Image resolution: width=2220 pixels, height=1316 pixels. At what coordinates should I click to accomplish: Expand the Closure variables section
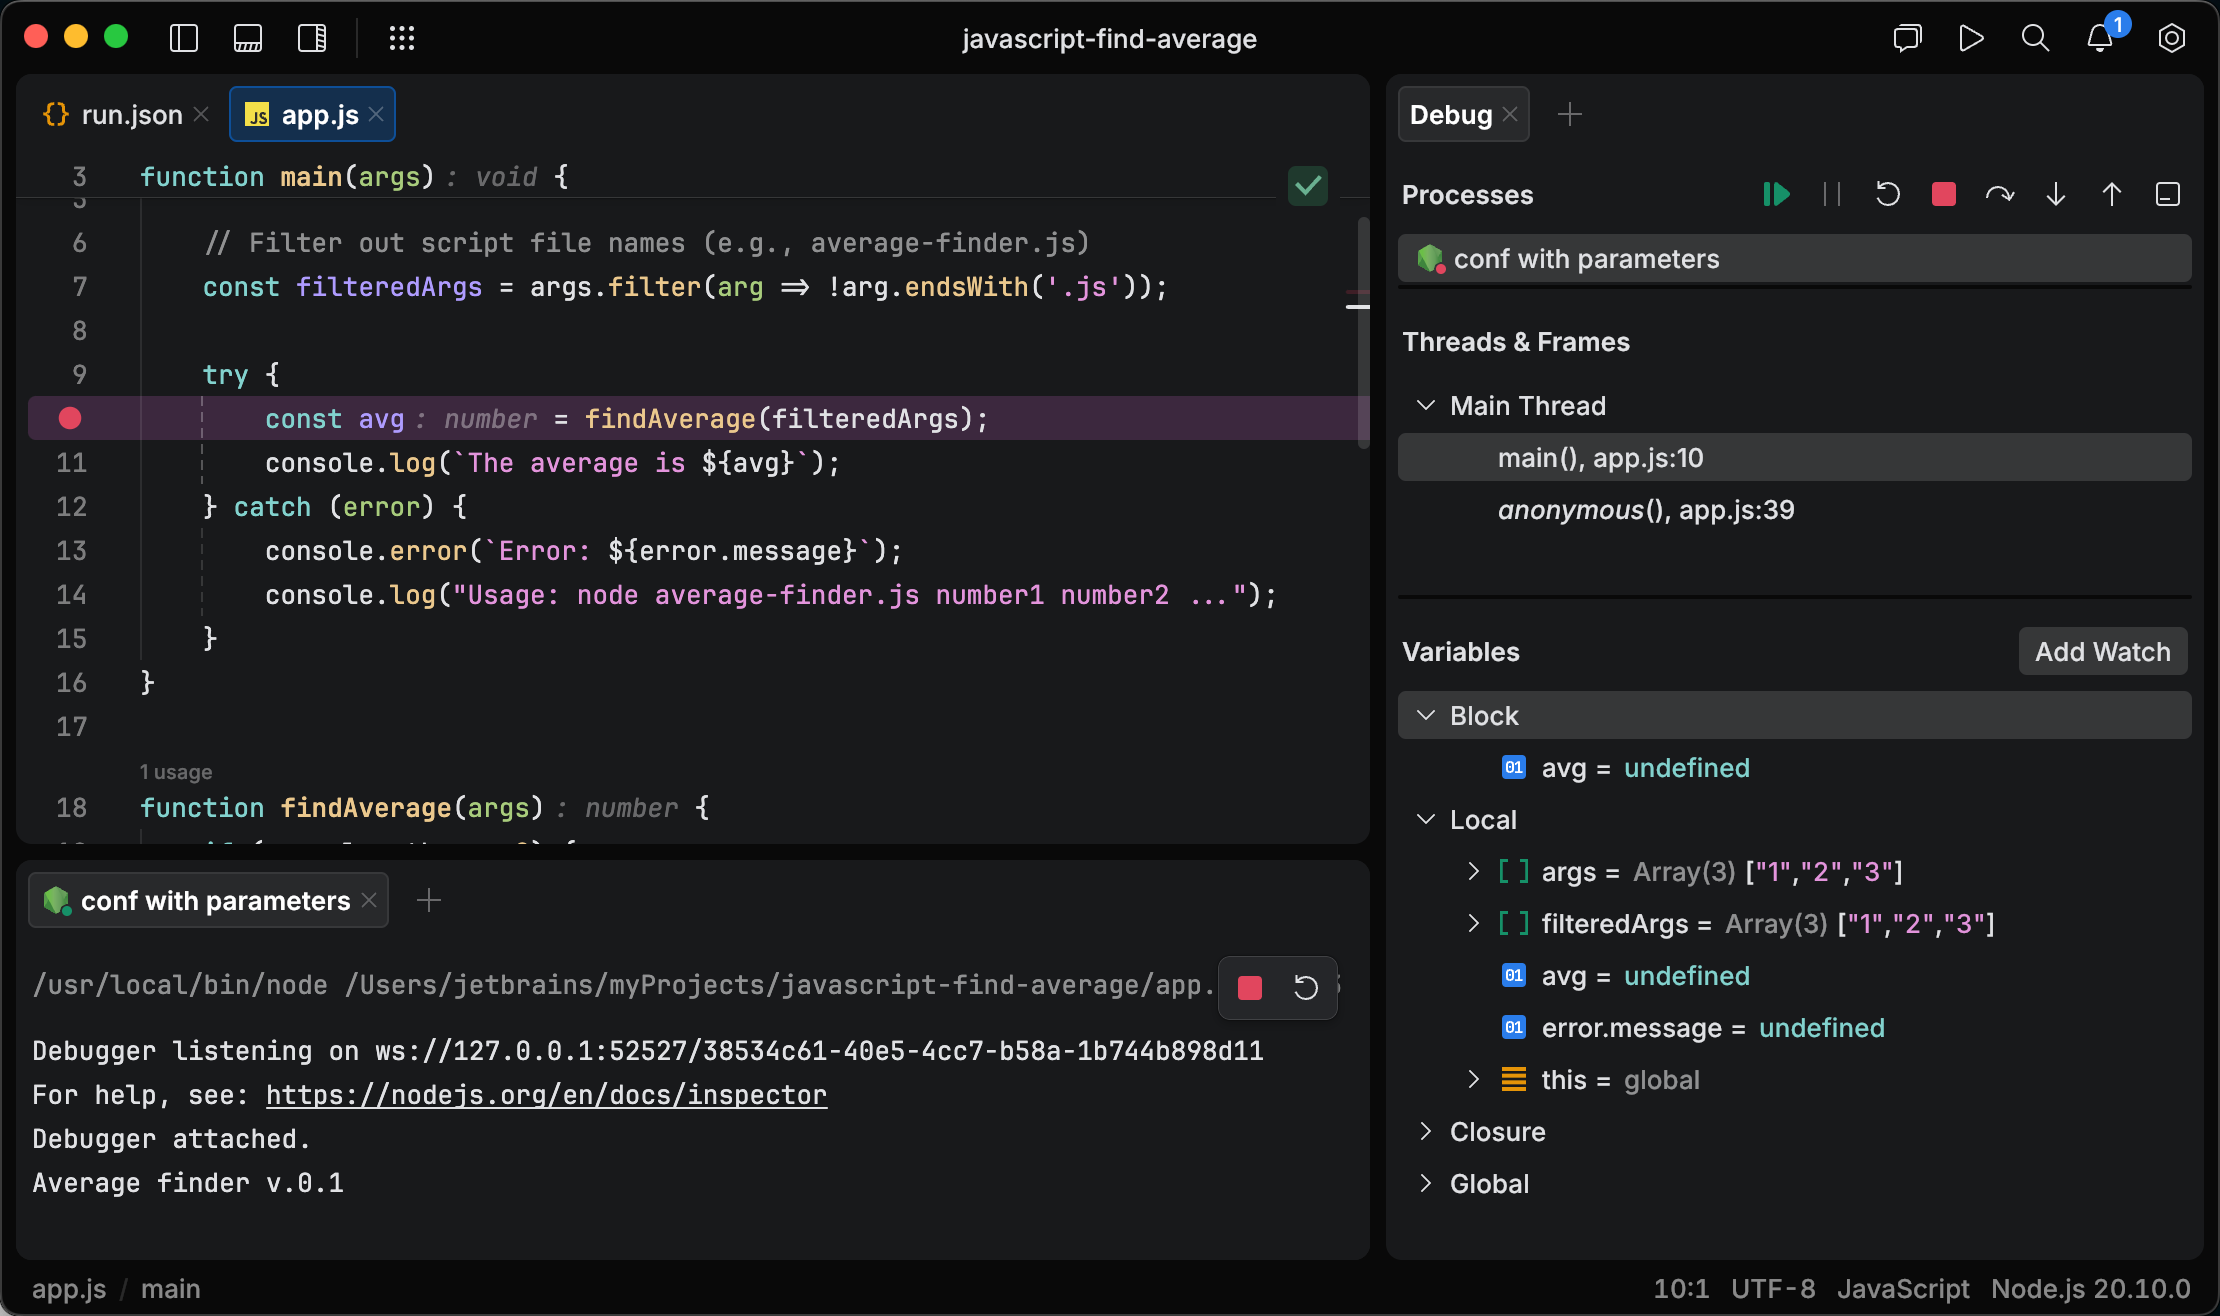tap(1426, 1131)
